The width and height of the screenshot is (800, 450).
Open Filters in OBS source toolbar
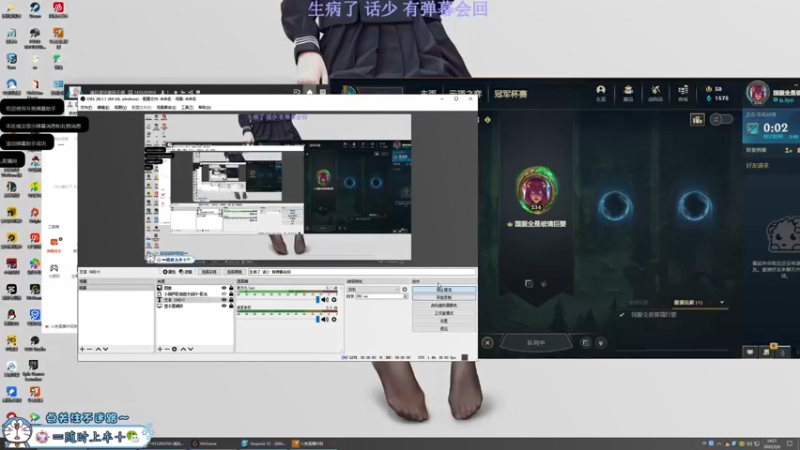coord(186,272)
